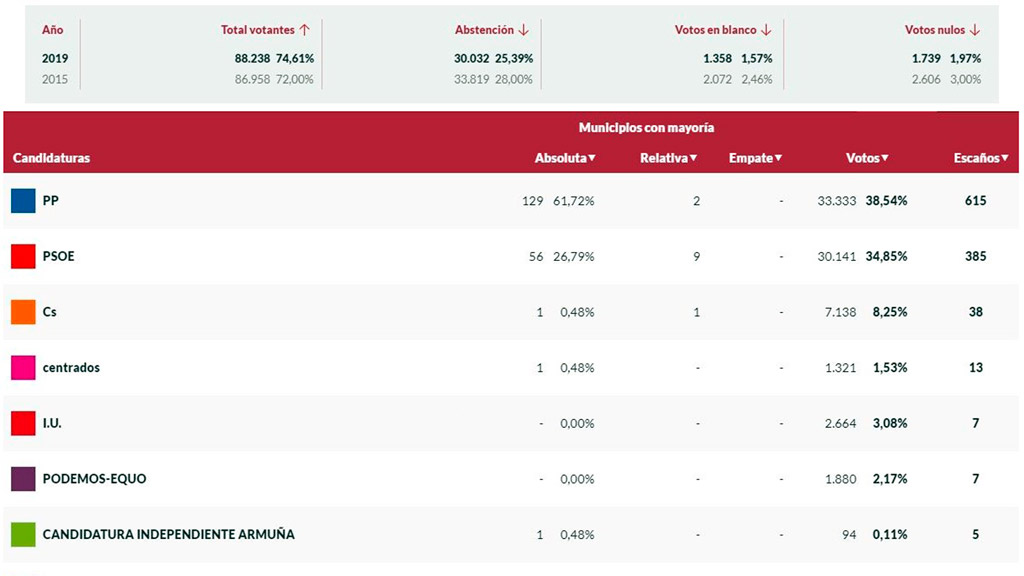
Task: Open the PODEMOS-EQUO candidature name
Action: pos(94,479)
